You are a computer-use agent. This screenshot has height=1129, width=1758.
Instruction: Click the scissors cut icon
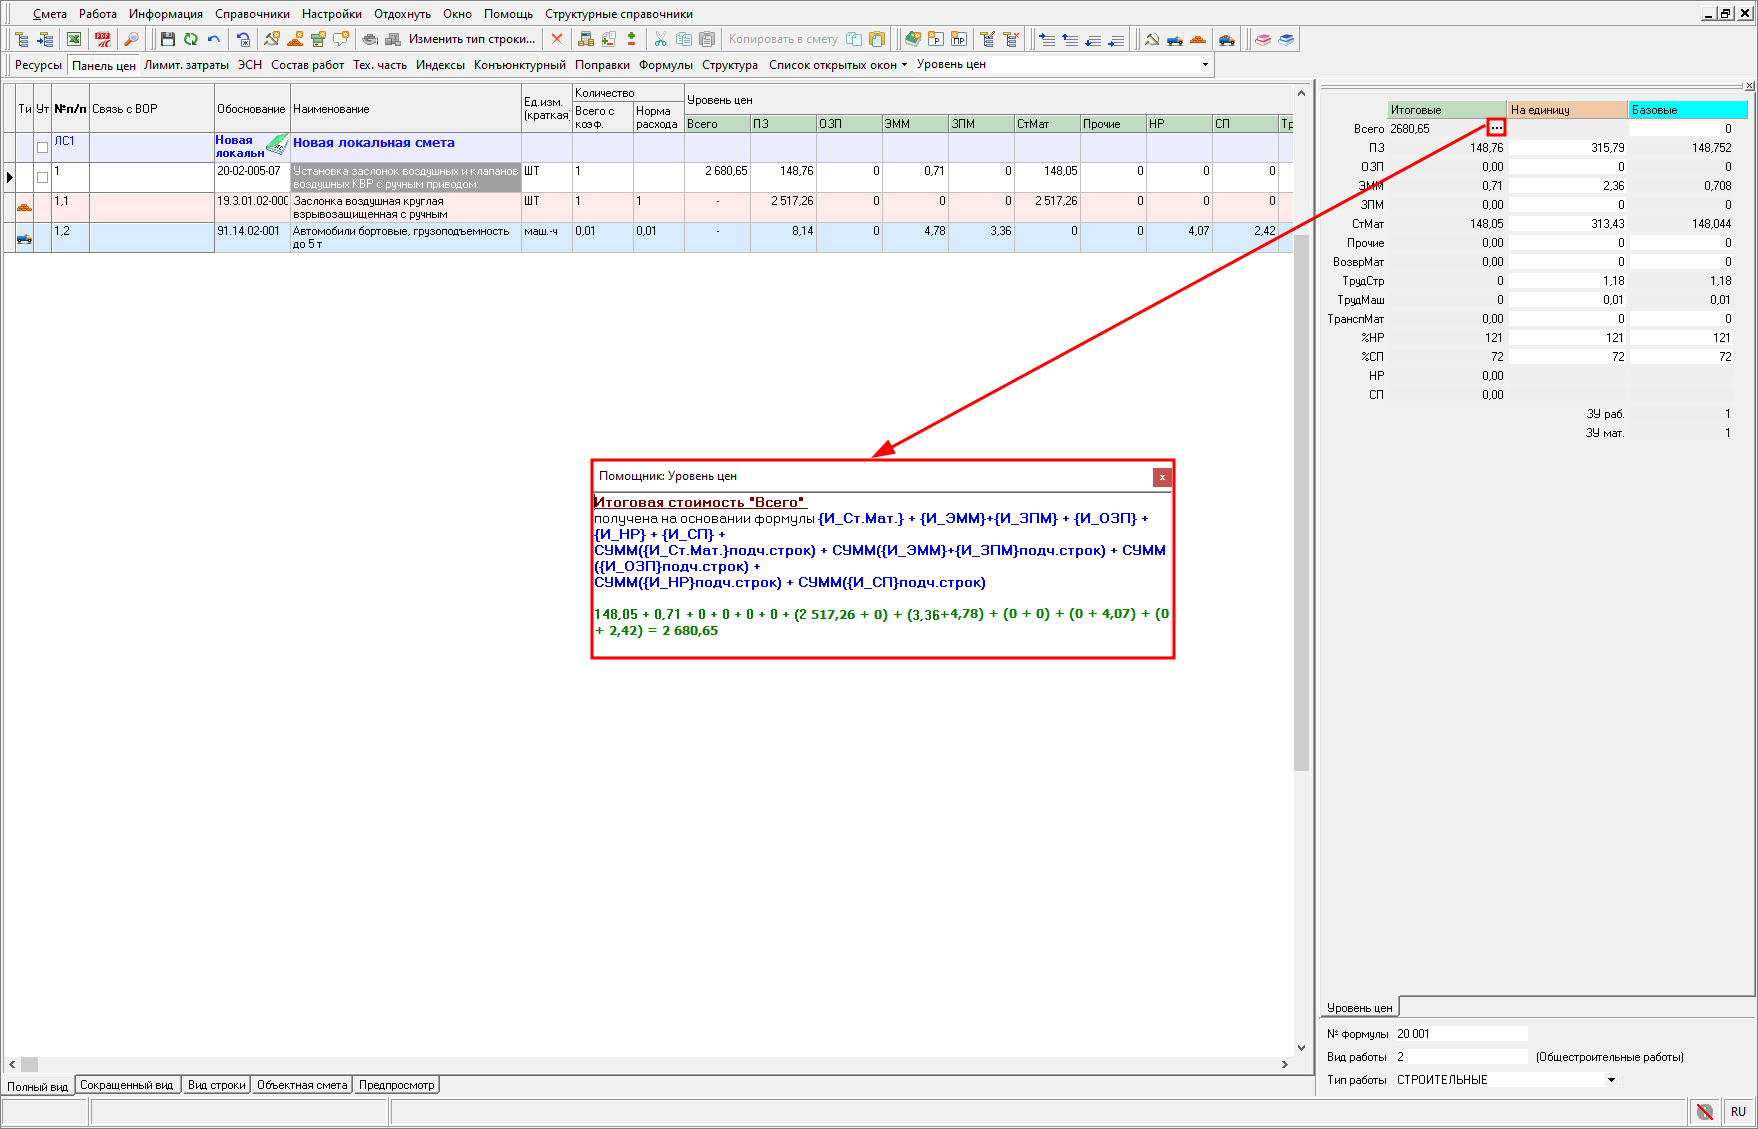tap(660, 39)
